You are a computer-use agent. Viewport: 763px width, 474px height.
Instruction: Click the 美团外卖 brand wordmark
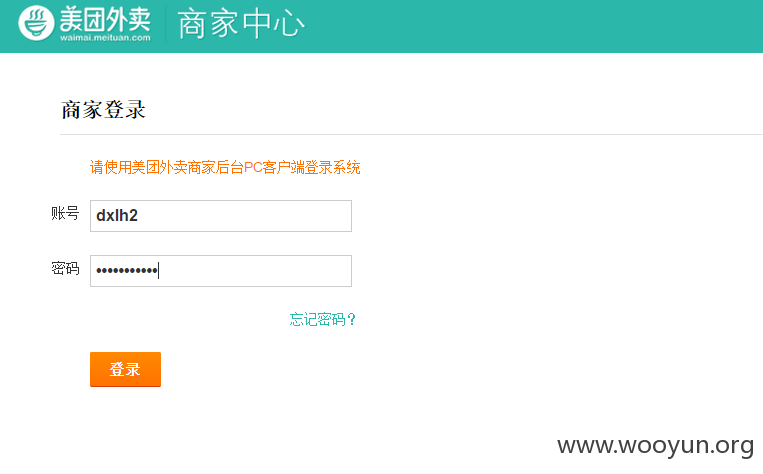pos(105,19)
